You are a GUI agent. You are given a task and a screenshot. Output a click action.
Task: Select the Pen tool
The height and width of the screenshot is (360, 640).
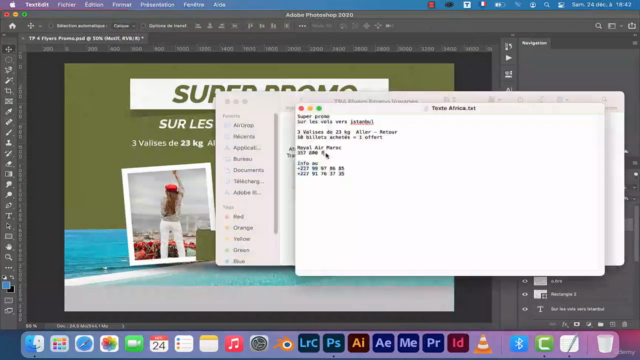pos(9,205)
